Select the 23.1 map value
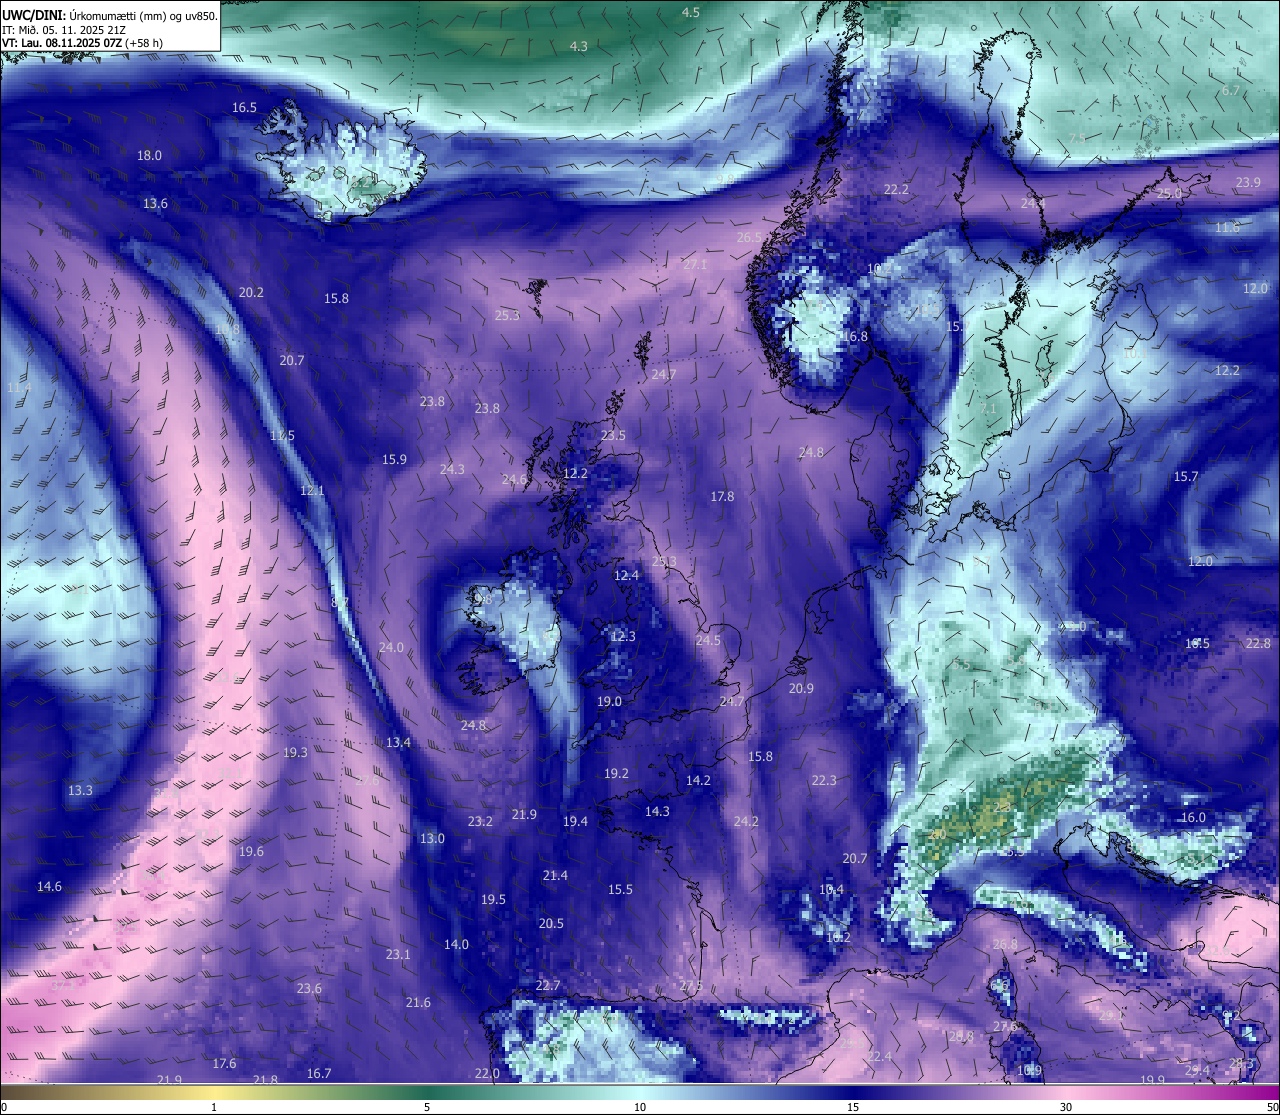The image size is (1280, 1115). coord(398,955)
